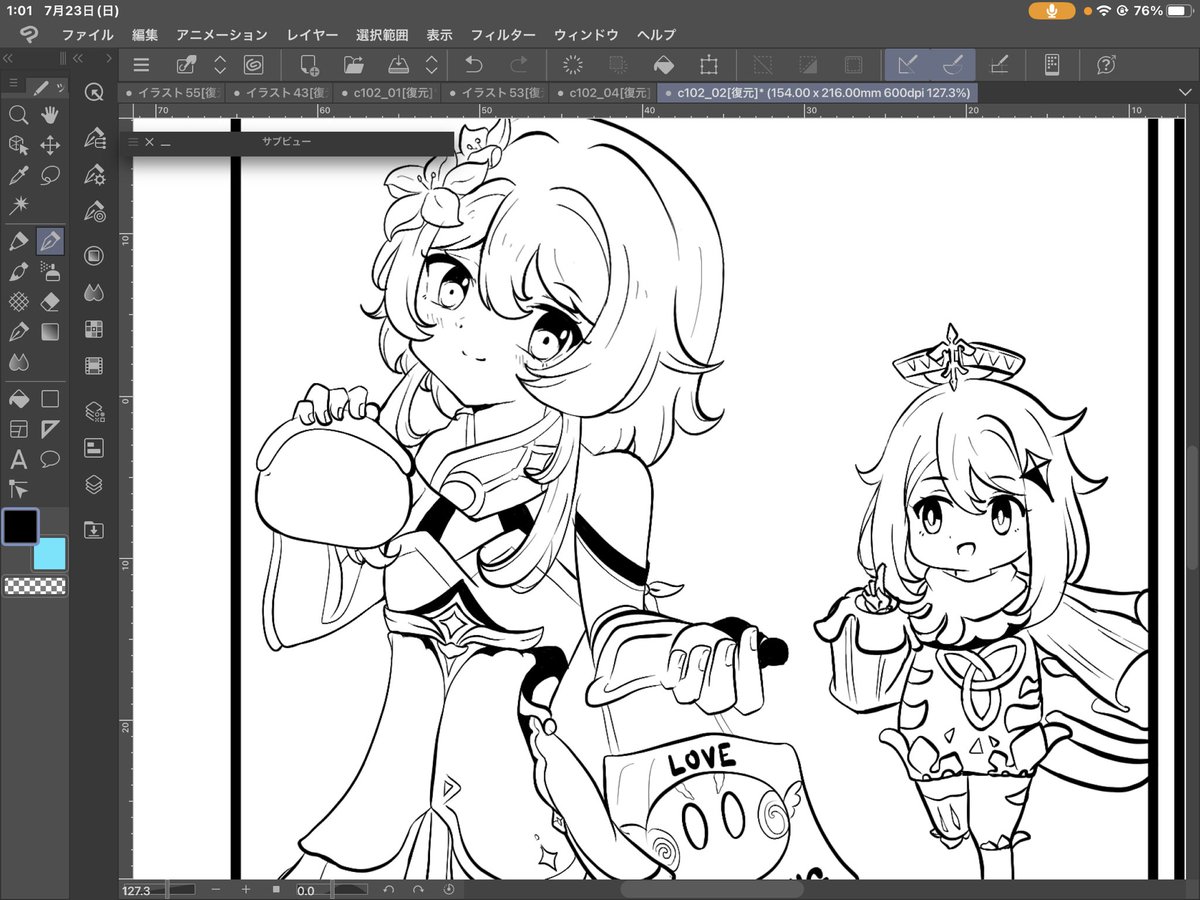Select the Airbrush spray tool

(50, 271)
